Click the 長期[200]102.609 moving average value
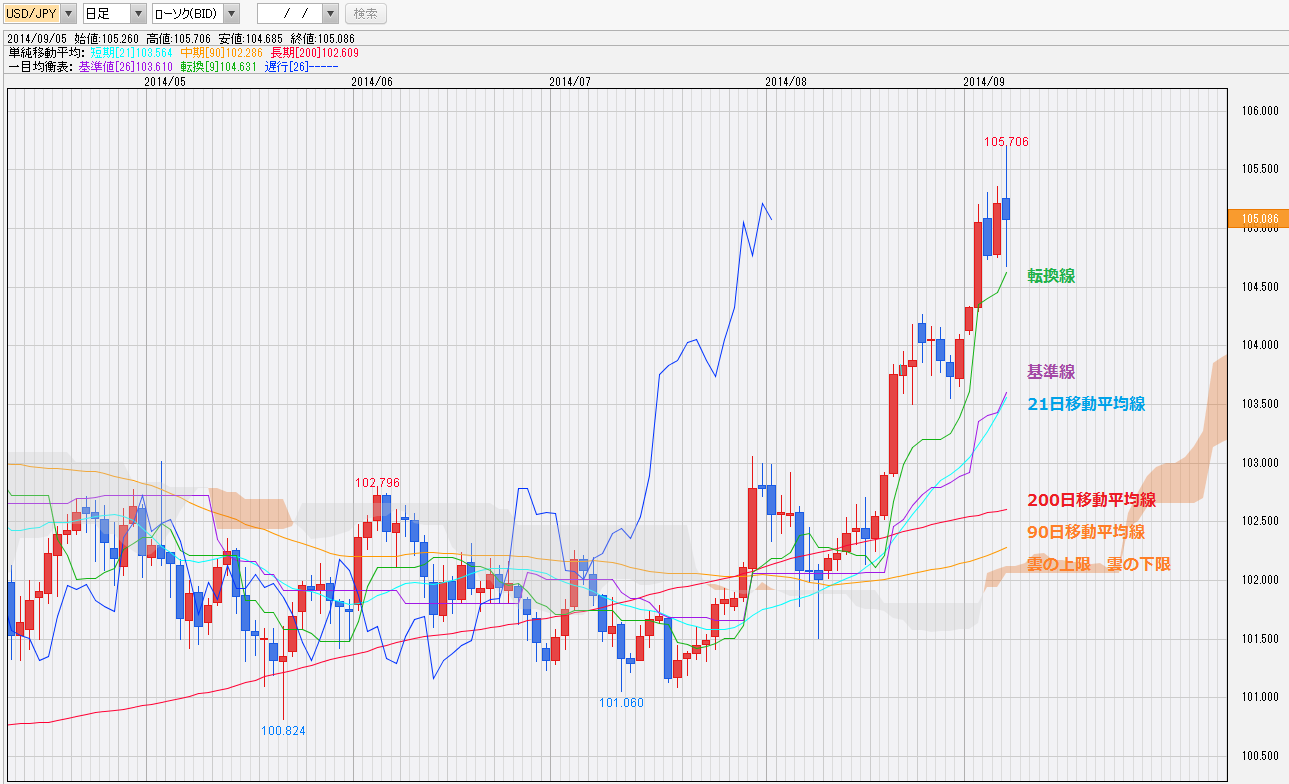 [x=314, y=52]
